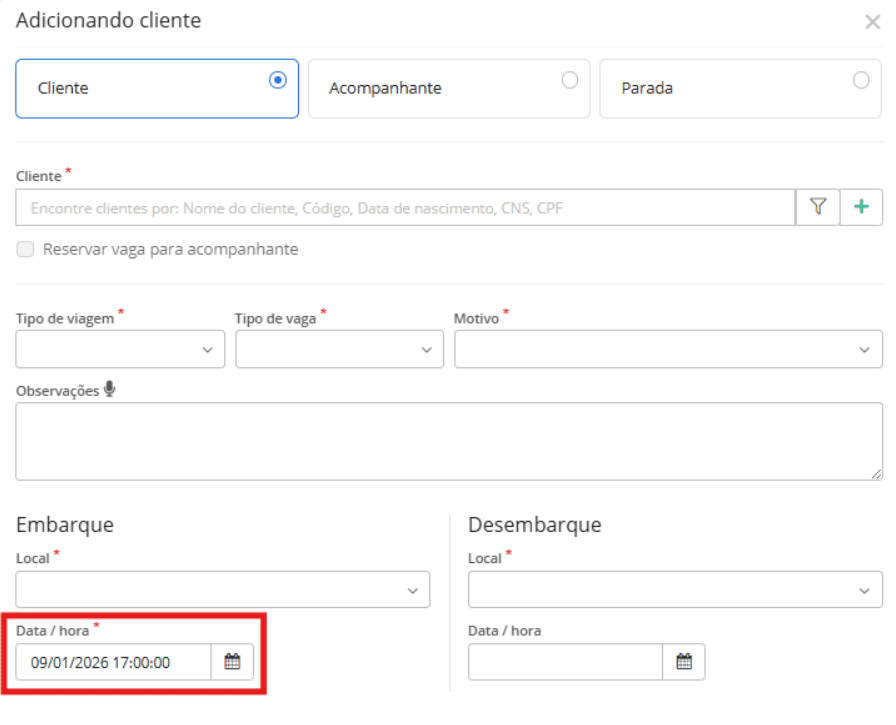Select the Acompanhante radio option

(570, 80)
